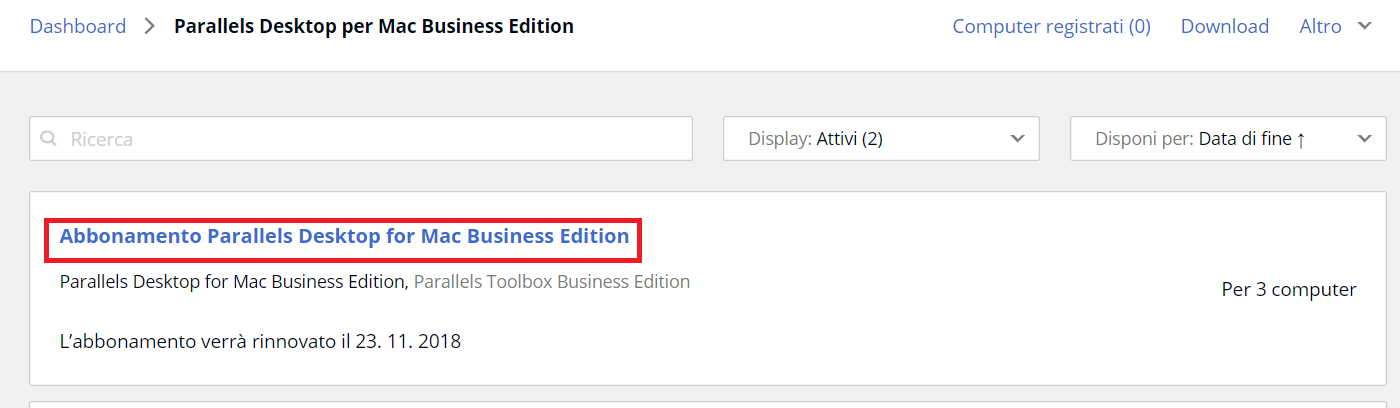Click the Per 3 computer label

coord(1288,290)
